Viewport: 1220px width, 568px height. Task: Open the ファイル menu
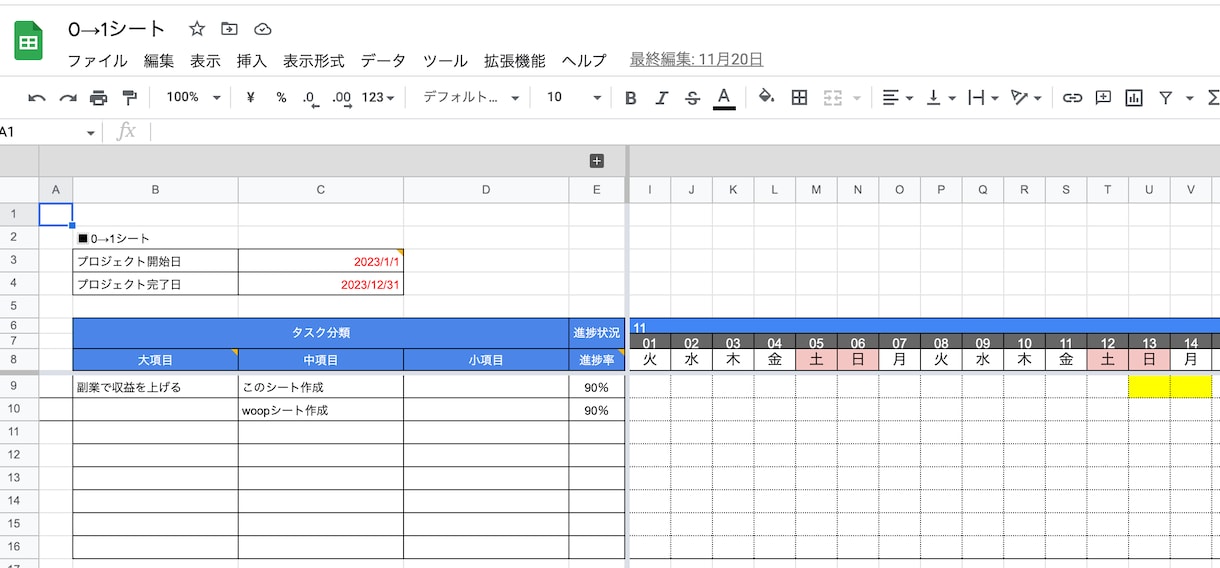coord(97,61)
